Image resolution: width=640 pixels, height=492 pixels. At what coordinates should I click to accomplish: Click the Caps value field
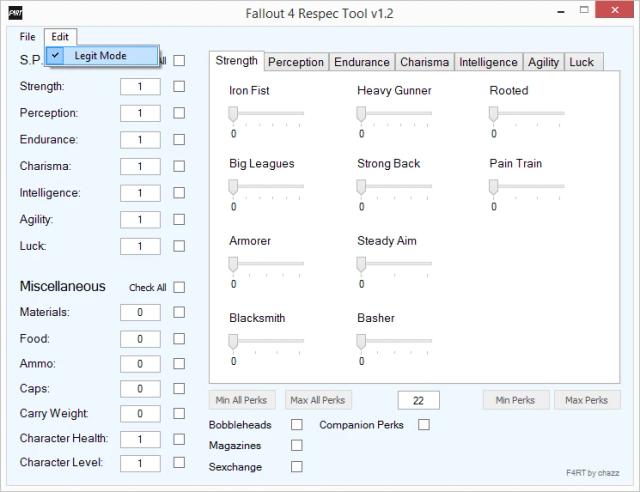tap(140, 389)
